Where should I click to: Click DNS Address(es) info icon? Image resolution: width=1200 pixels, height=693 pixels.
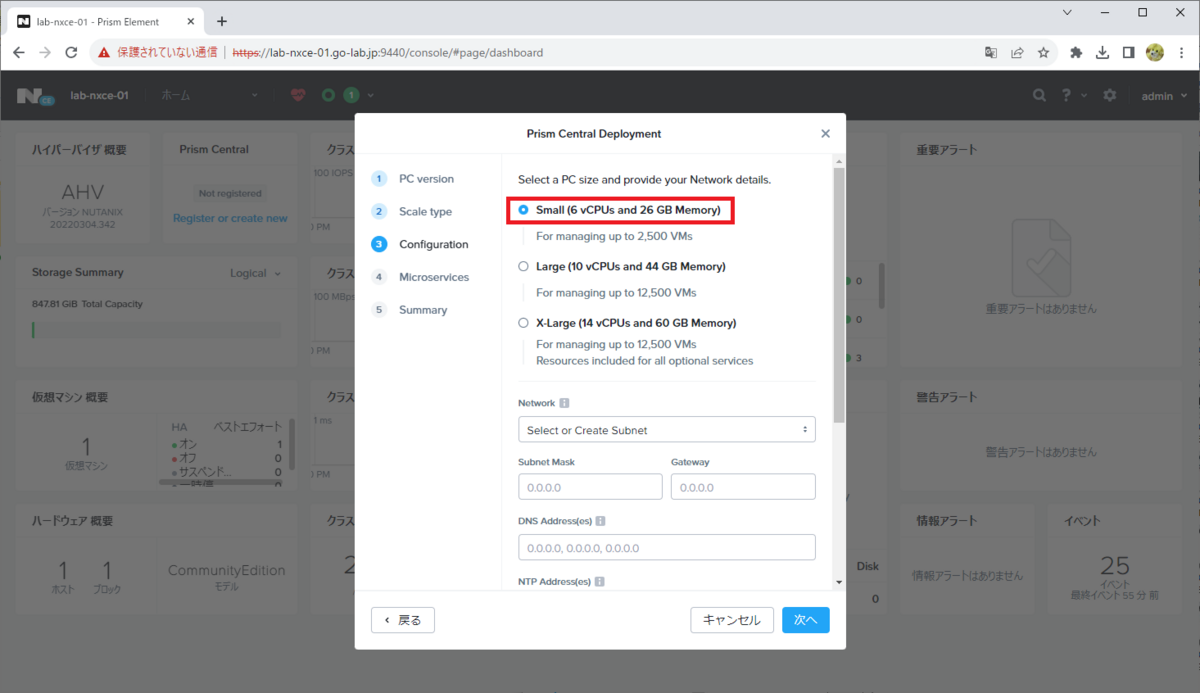pos(600,521)
